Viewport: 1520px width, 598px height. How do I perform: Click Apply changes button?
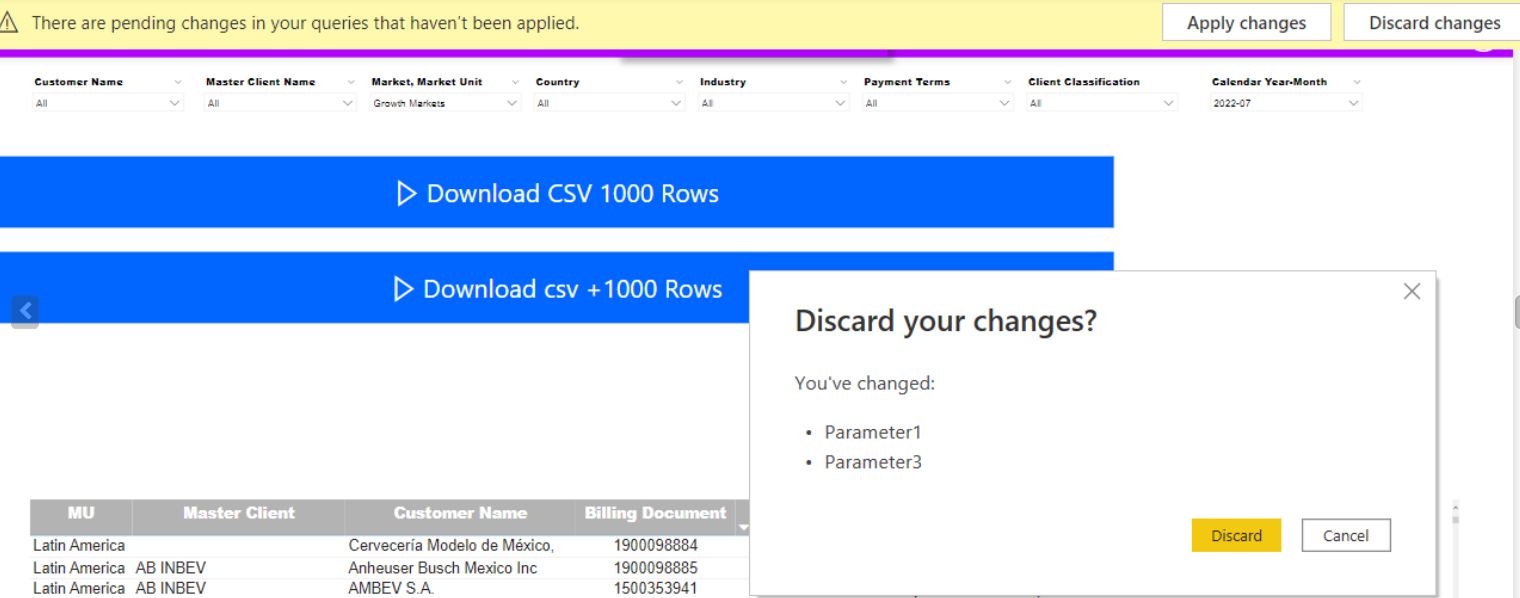[1246, 22]
